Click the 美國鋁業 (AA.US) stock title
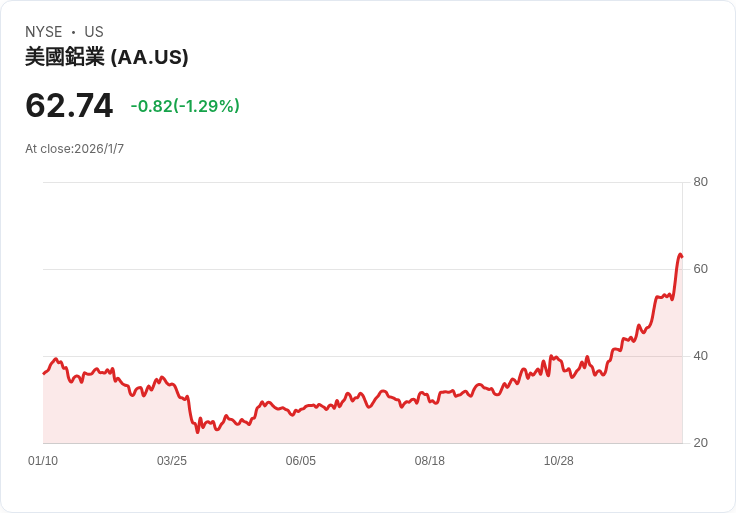This screenshot has width=736, height=513. click(x=107, y=57)
